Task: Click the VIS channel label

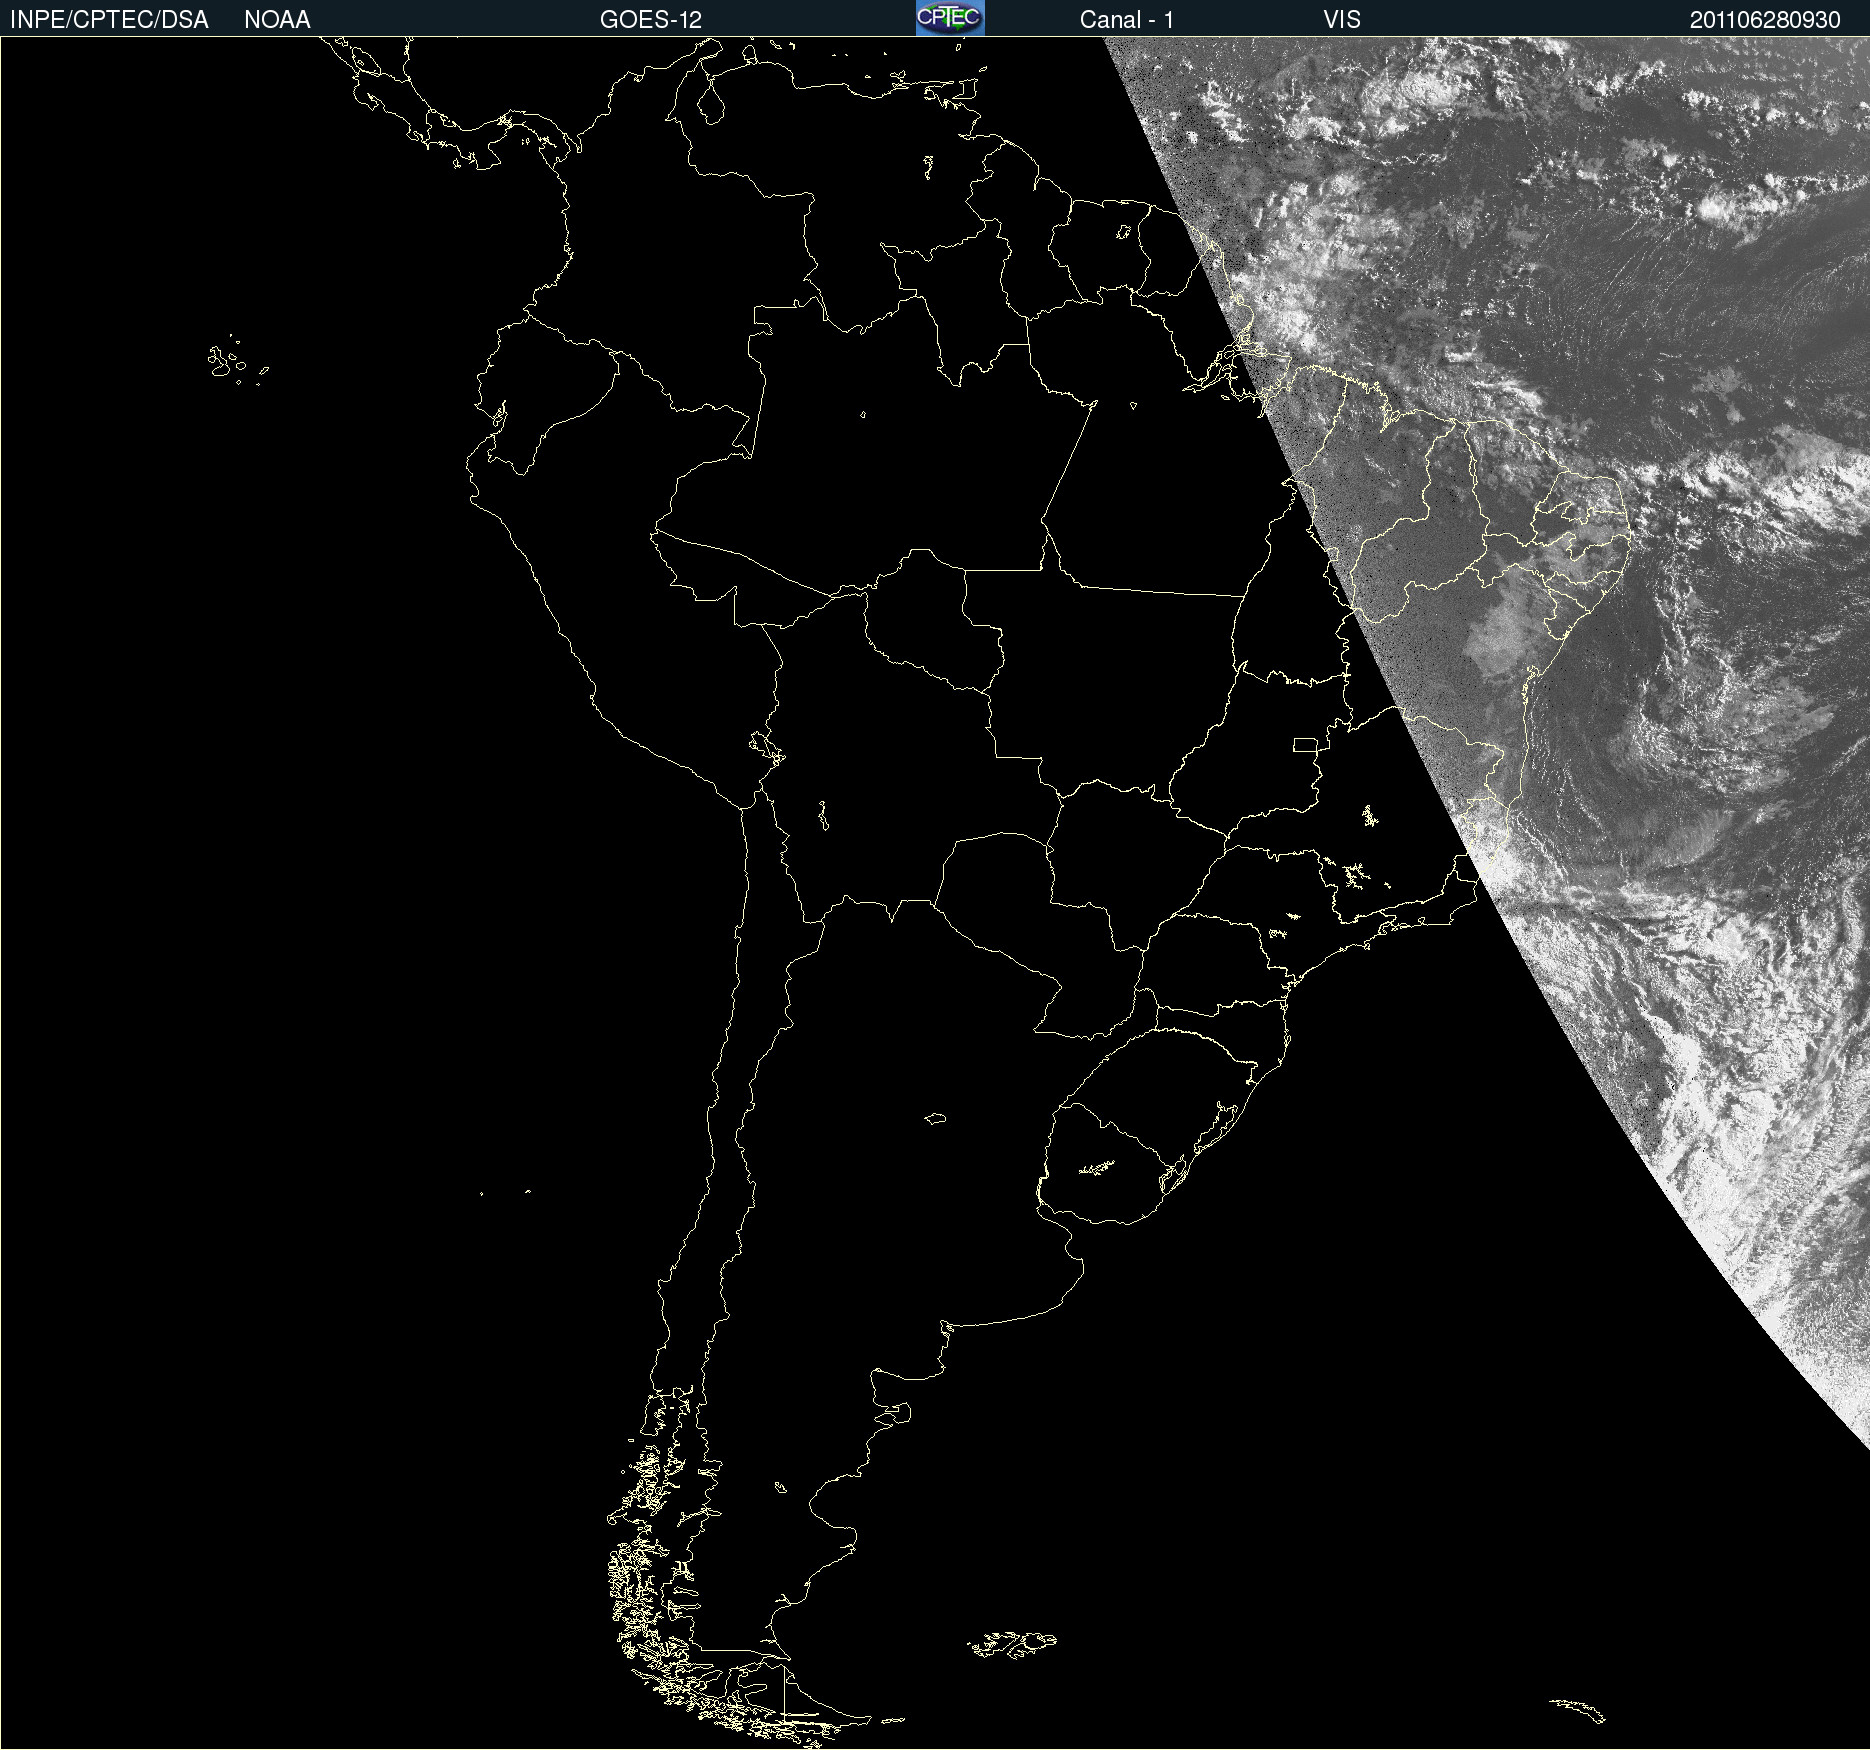Action: point(1342,20)
